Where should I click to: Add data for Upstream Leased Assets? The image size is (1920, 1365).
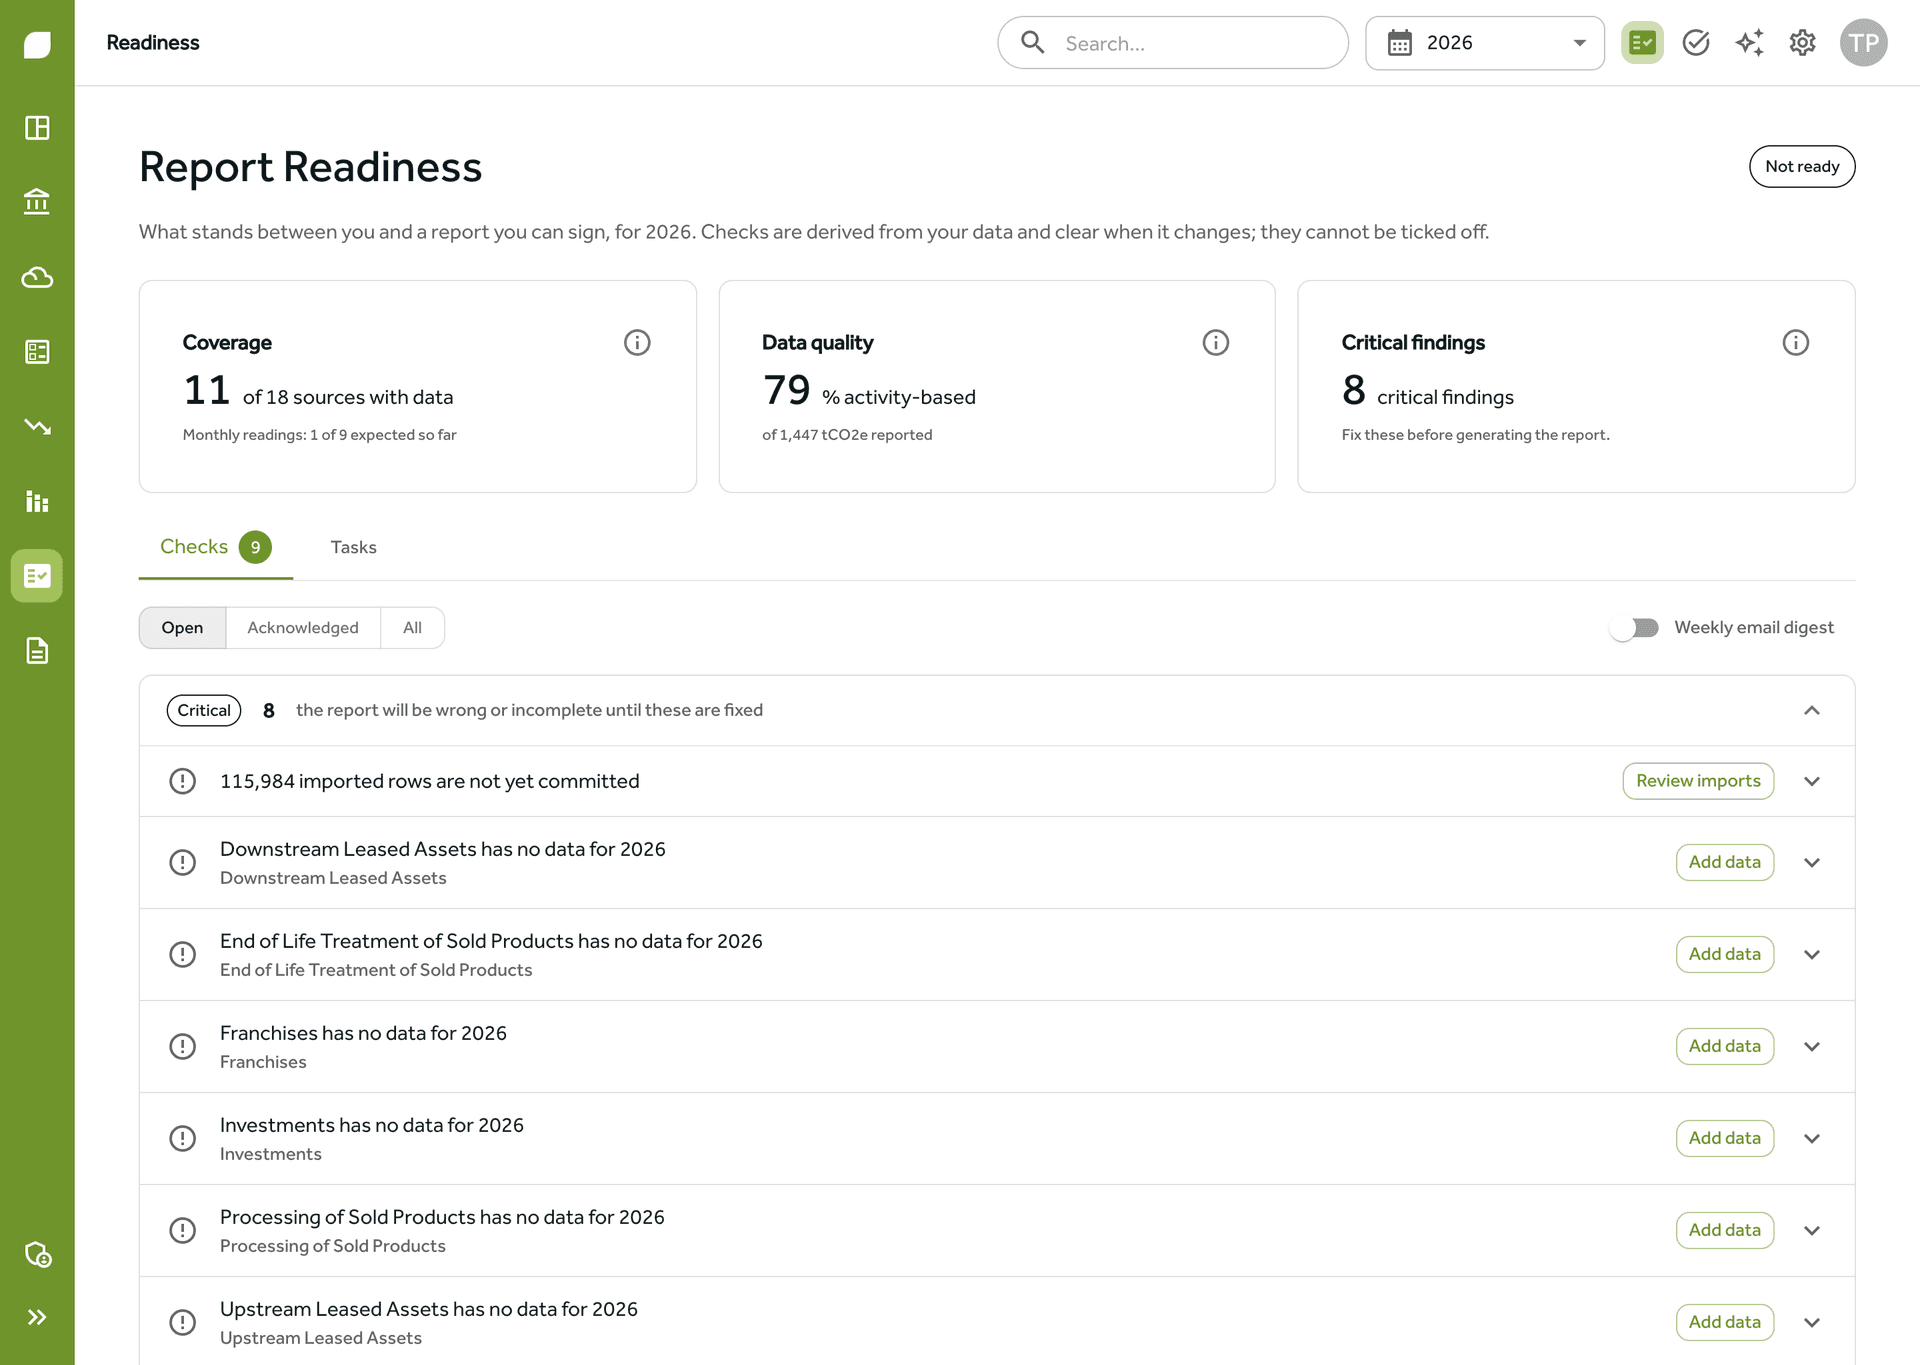[1725, 1322]
